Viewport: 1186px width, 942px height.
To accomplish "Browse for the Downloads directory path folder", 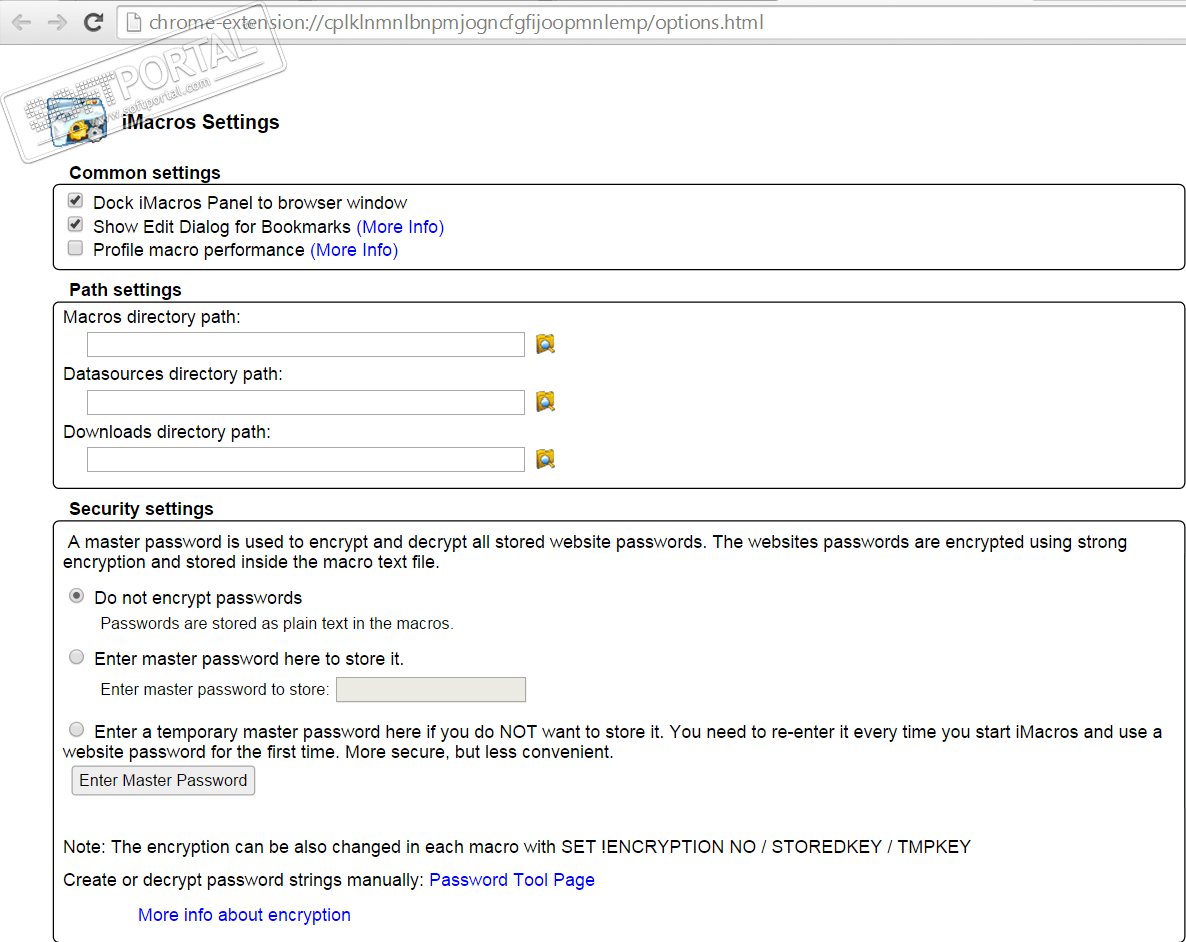I will 545,459.
